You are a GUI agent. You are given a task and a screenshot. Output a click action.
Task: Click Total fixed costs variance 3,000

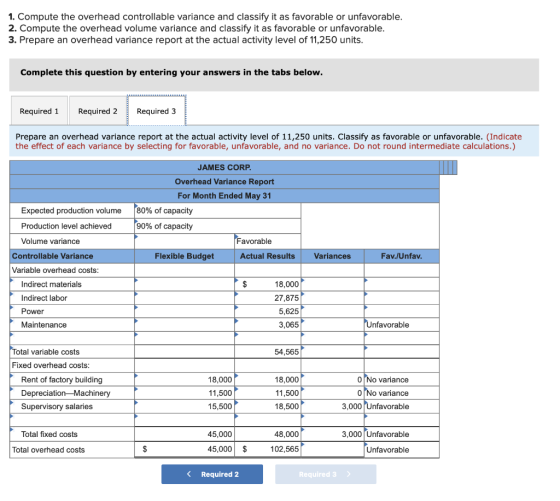[332, 434]
